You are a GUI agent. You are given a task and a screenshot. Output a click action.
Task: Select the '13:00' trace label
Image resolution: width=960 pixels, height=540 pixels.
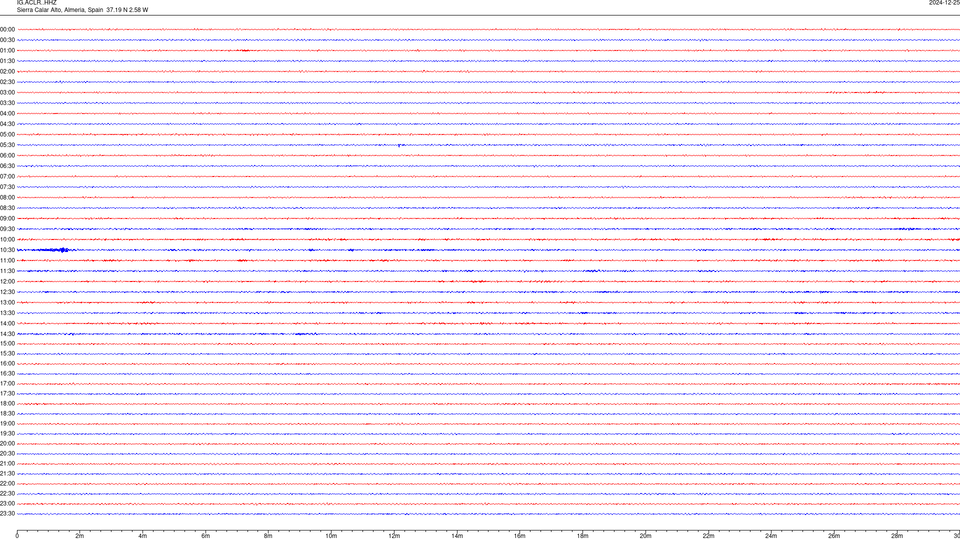click(7, 302)
